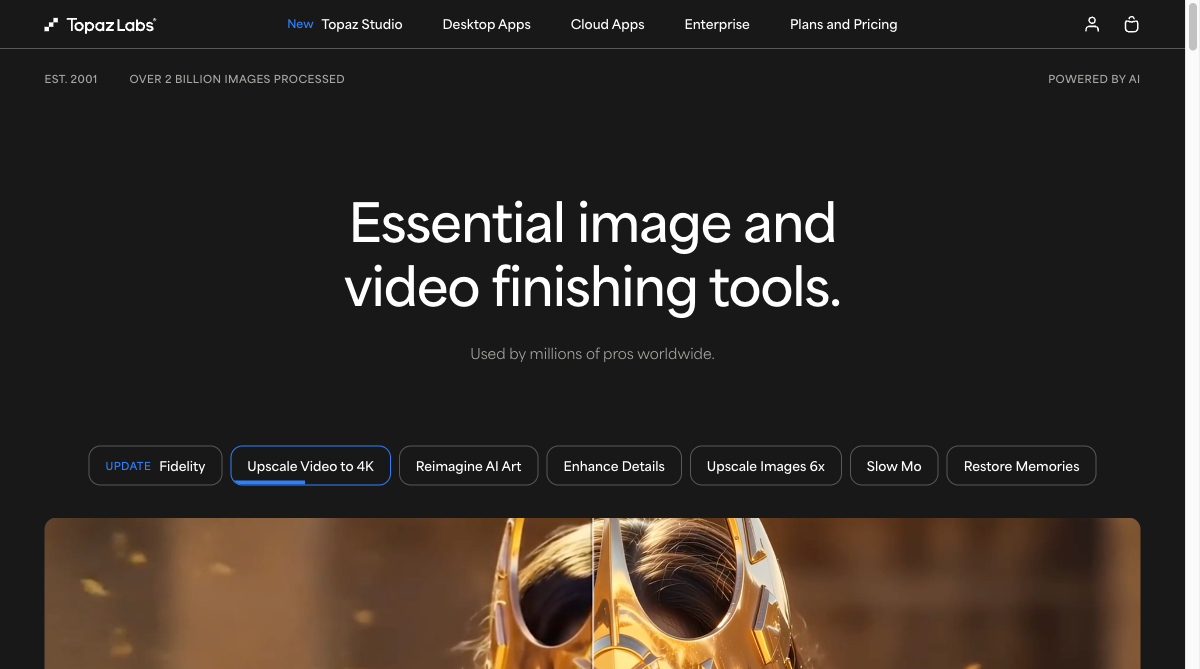The width and height of the screenshot is (1200, 669).
Task: Click the blue UPDATE label on Fidelity
Action: tap(128, 466)
